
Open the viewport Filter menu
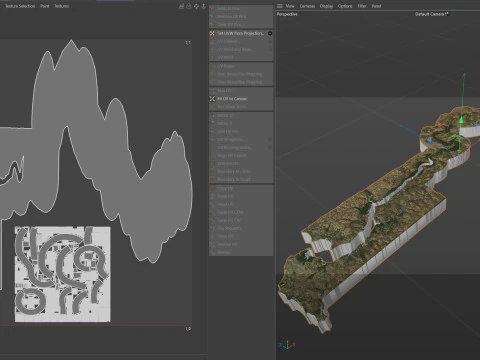362,6
